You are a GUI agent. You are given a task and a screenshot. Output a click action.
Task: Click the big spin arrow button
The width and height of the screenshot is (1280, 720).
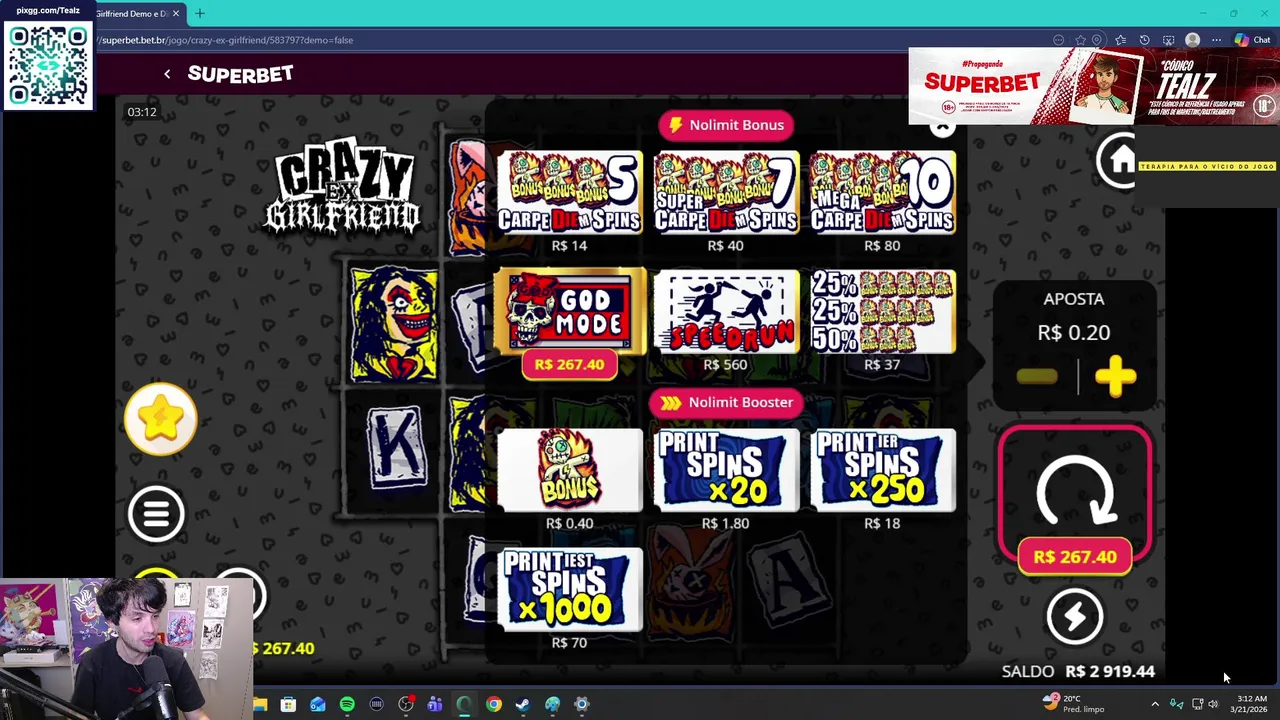click(x=1075, y=490)
